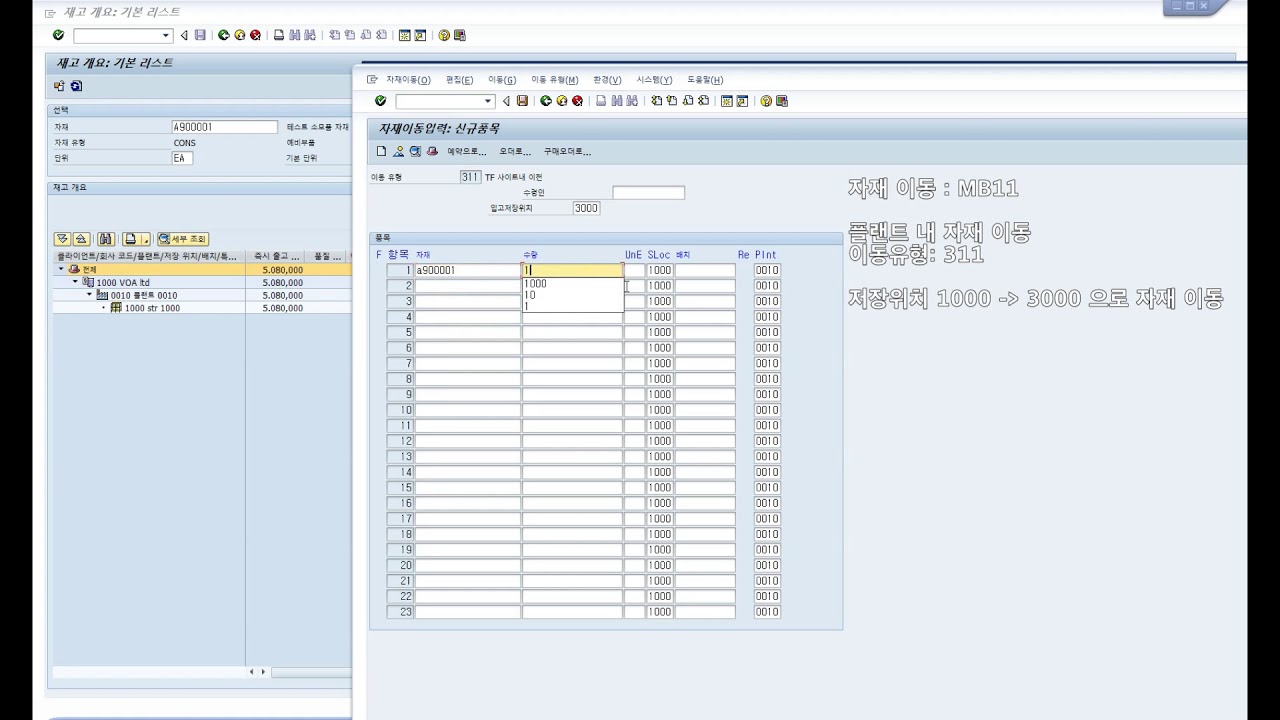
Task: Open the 자재이동(O) menu
Action: 408,80
